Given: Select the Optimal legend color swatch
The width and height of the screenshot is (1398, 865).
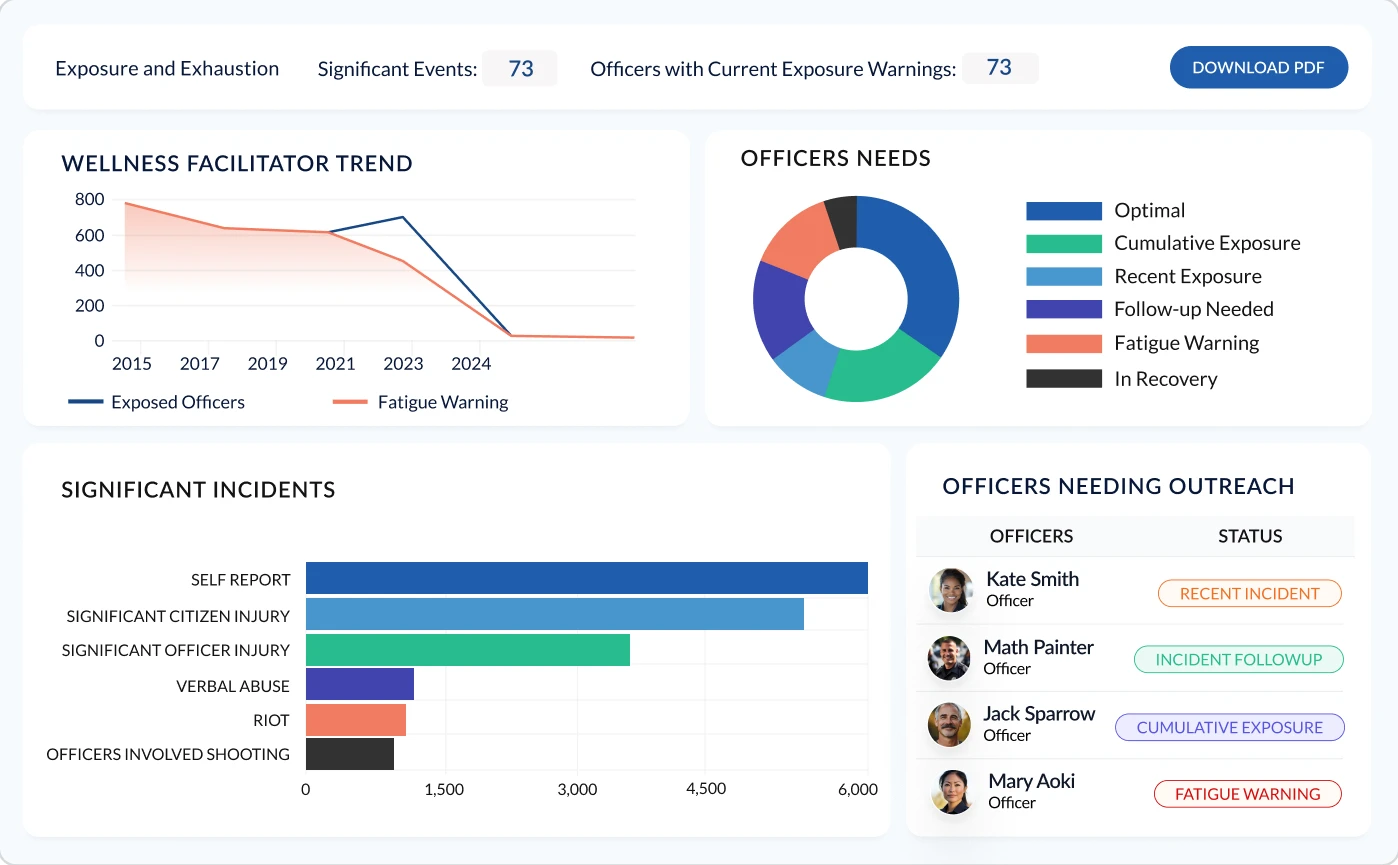Looking at the screenshot, I should (1064, 211).
